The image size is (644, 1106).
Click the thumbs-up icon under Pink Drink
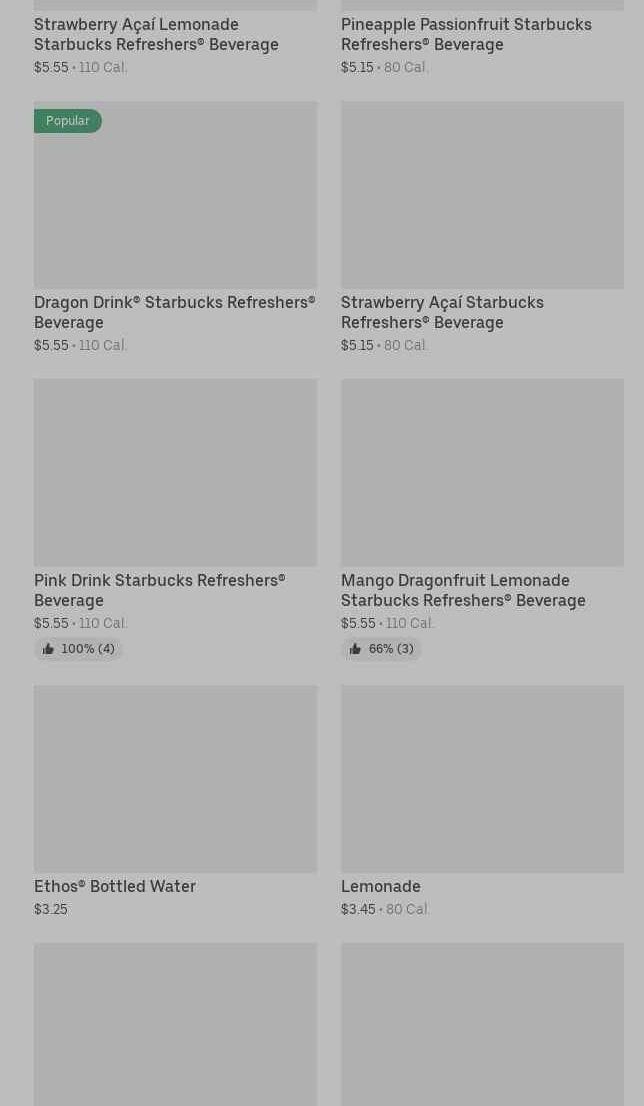48,649
